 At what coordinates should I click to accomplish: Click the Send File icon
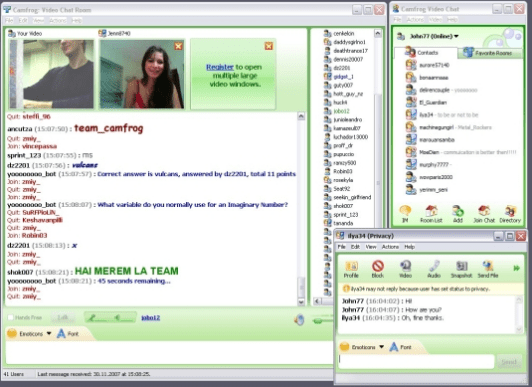pos(488,269)
